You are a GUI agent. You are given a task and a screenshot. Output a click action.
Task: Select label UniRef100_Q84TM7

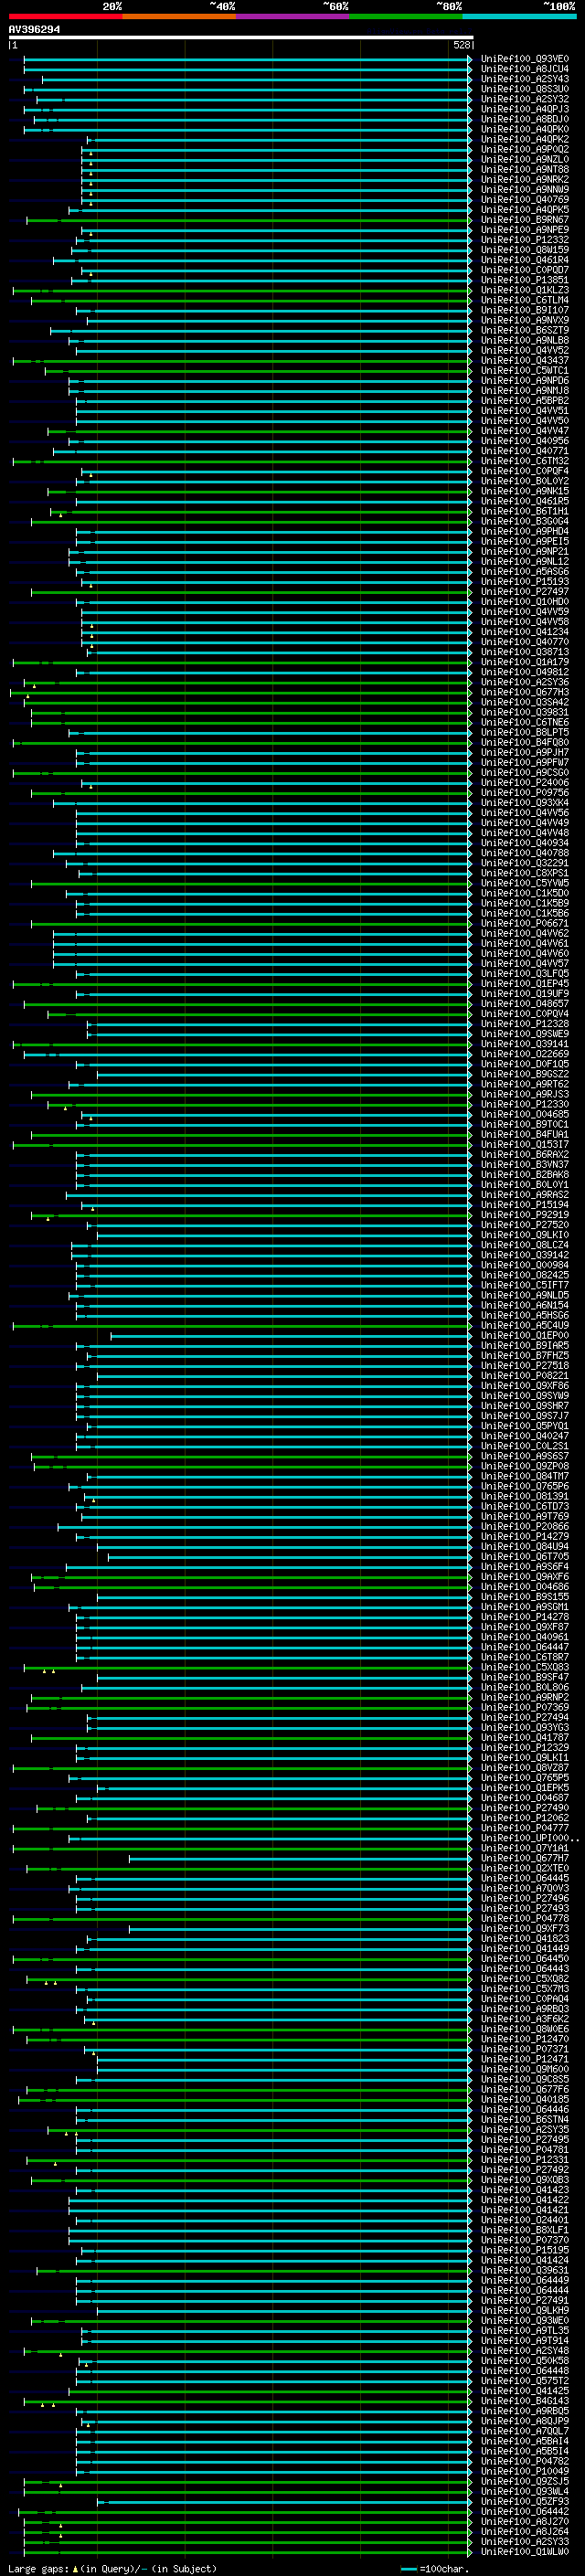(525, 1476)
